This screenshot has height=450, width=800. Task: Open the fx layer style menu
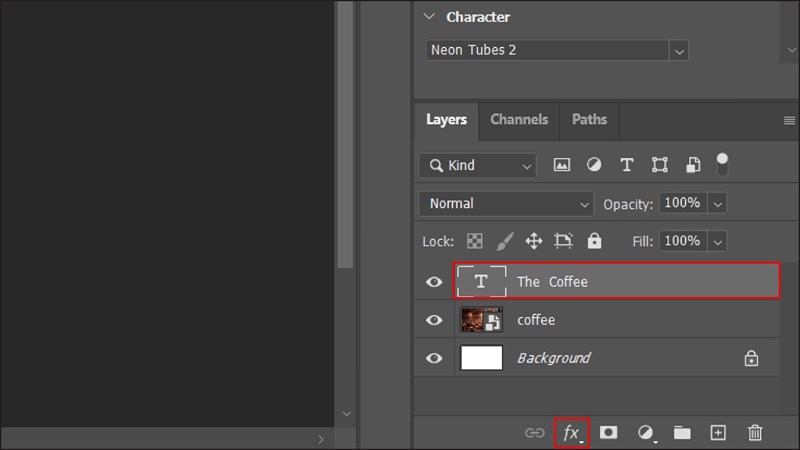[x=572, y=433]
